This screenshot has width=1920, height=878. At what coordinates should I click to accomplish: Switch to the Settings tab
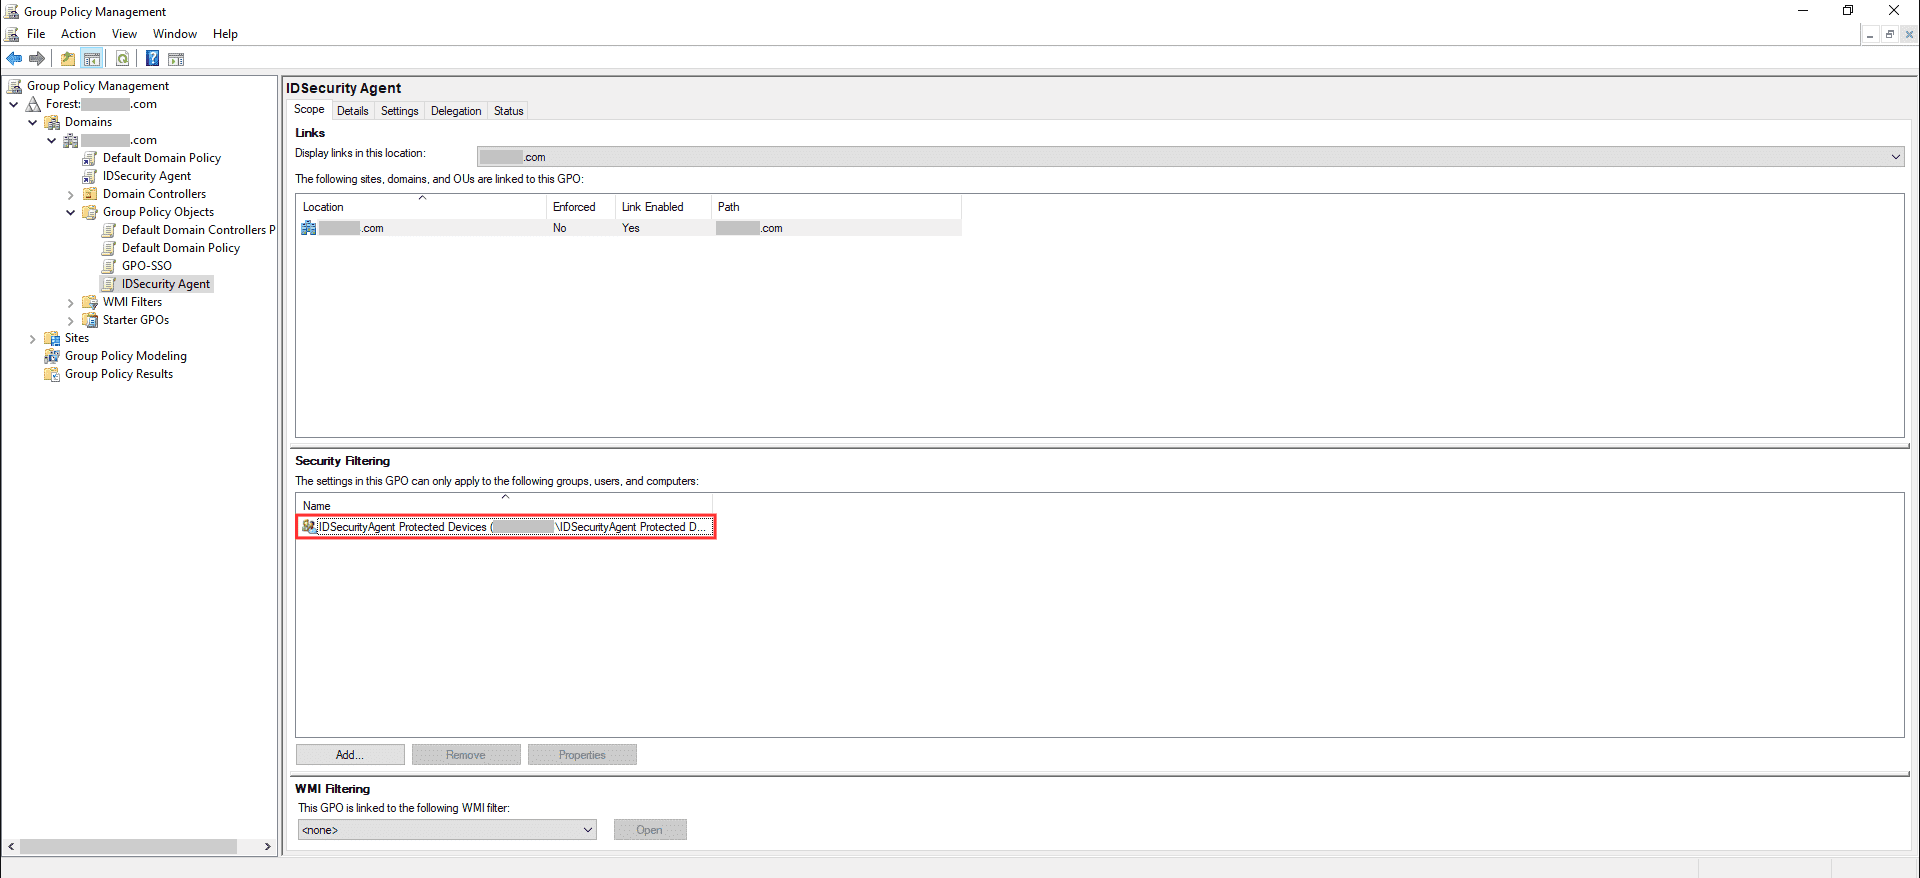coord(400,111)
